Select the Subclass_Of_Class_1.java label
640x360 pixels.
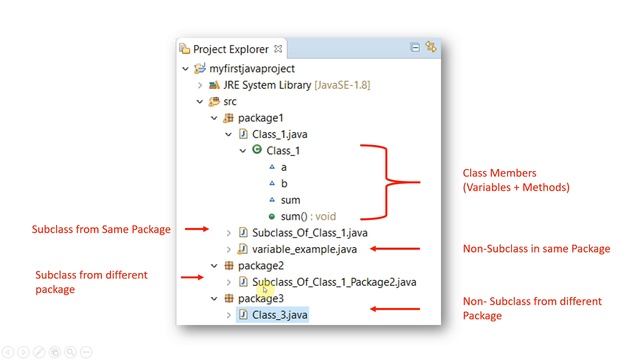point(310,233)
